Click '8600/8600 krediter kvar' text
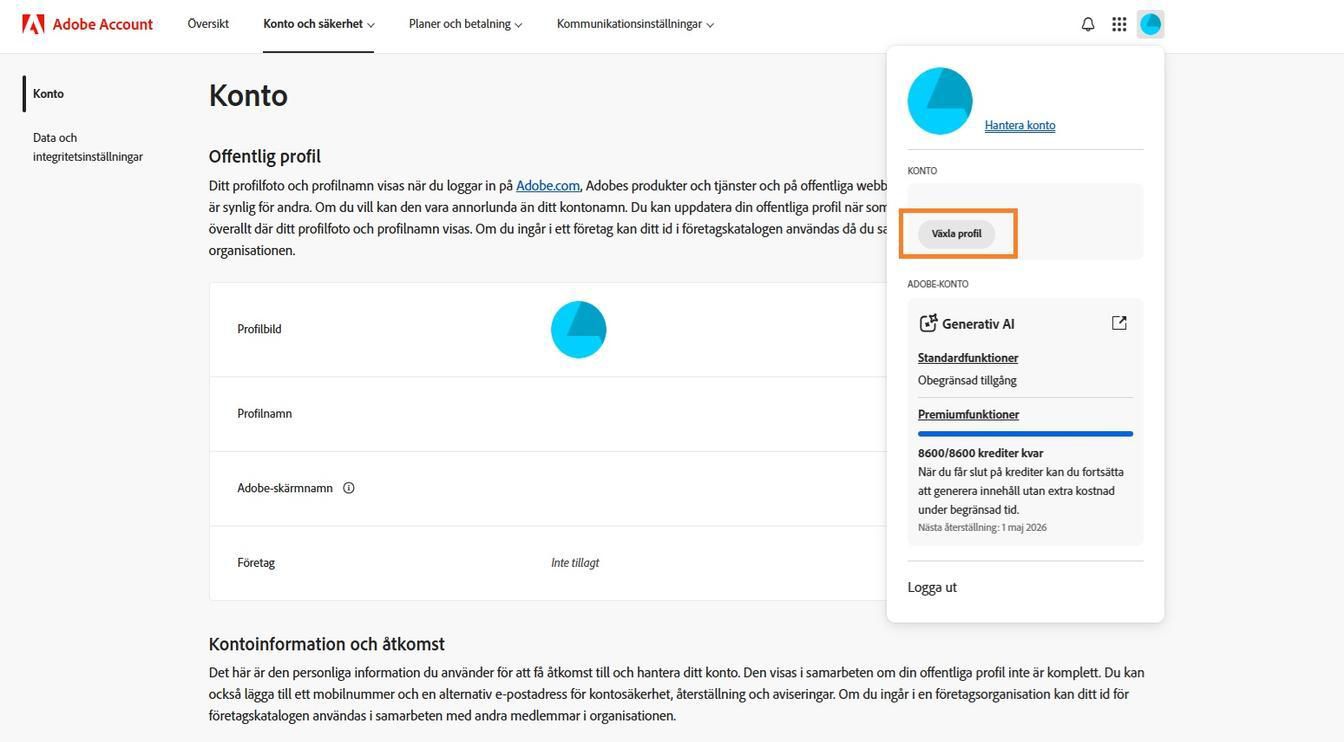Screen dimensions: 1344x742 point(980,453)
